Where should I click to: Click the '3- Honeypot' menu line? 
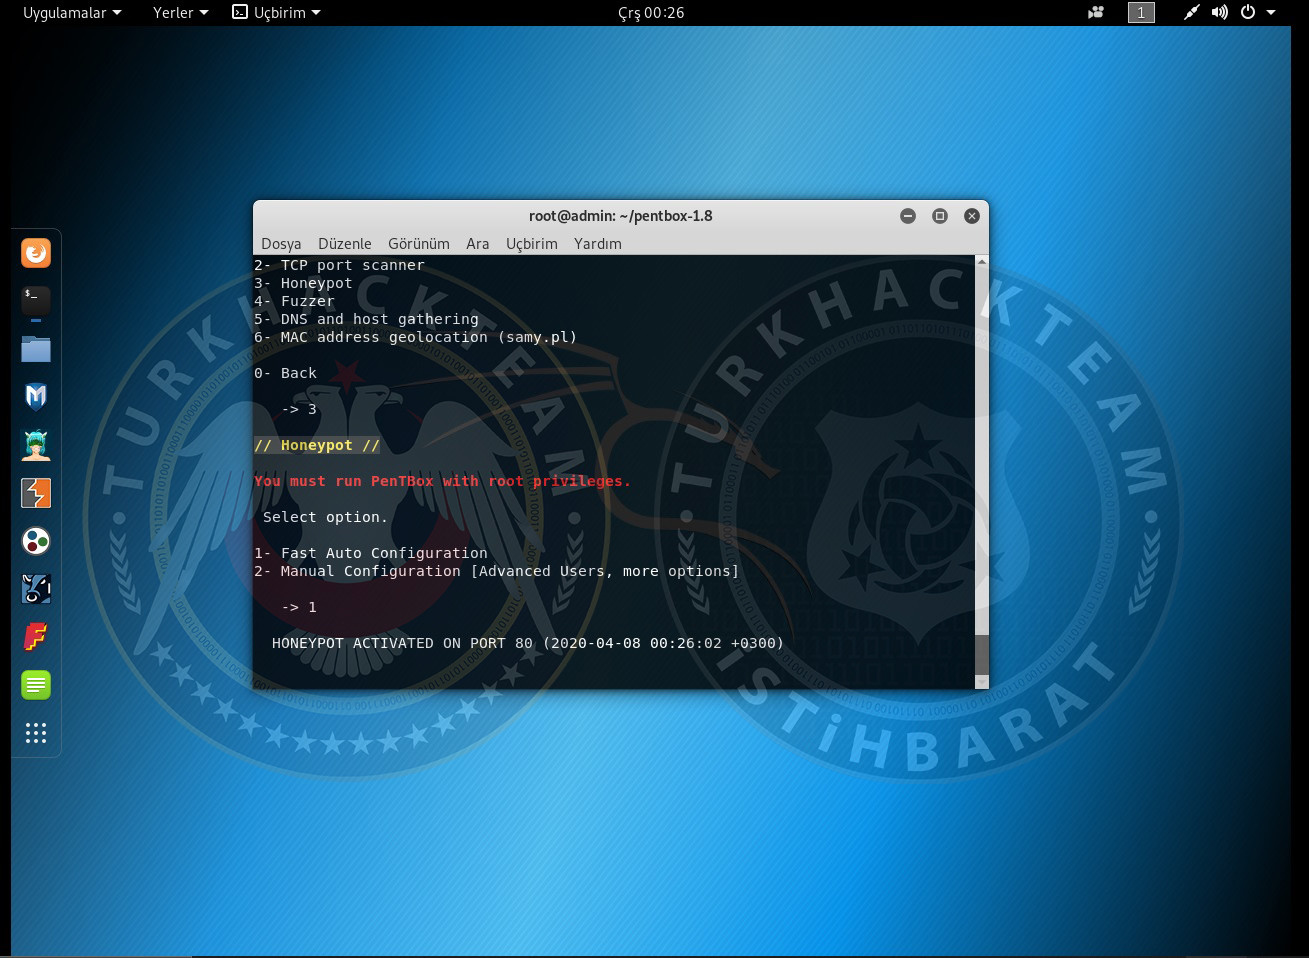303,283
